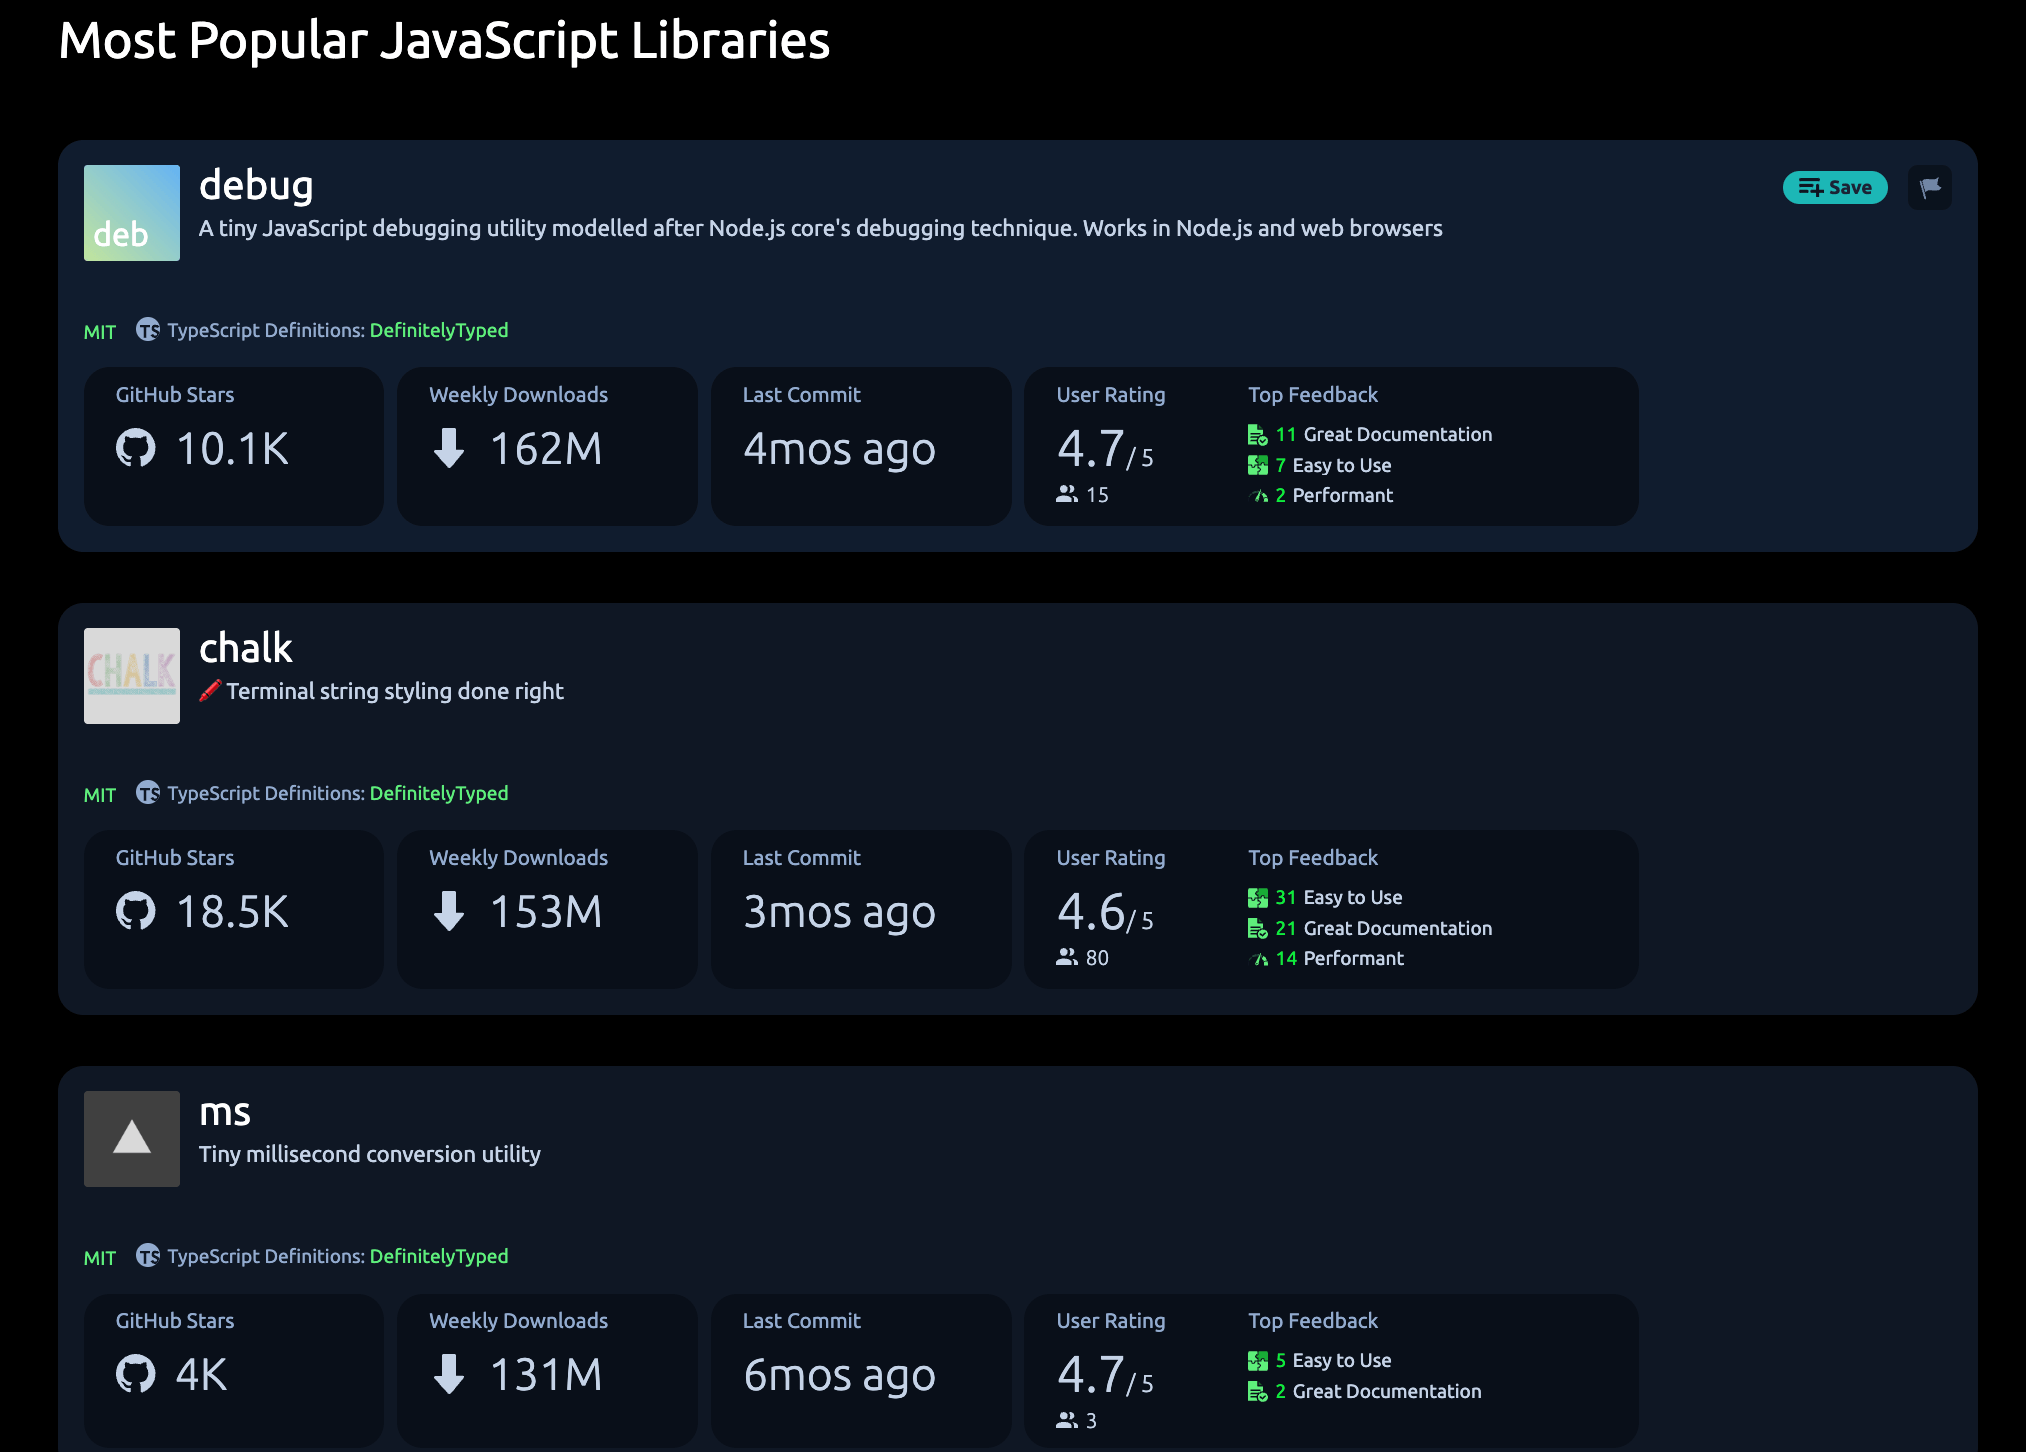Click the GitHub icon next to 10.1K stars
2026x1452 pixels.
pyautogui.click(x=136, y=448)
